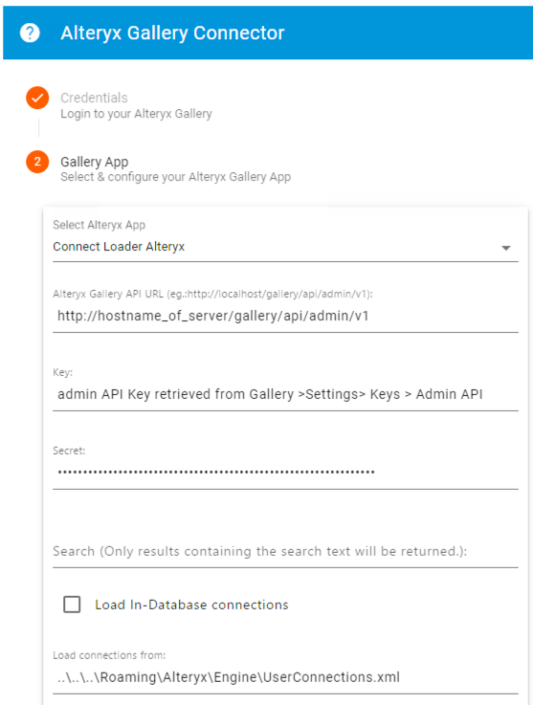This screenshot has width=533, height=705.
Task: Expand the Select Alteryx App dropdown arrow
Action: point(506,248)
